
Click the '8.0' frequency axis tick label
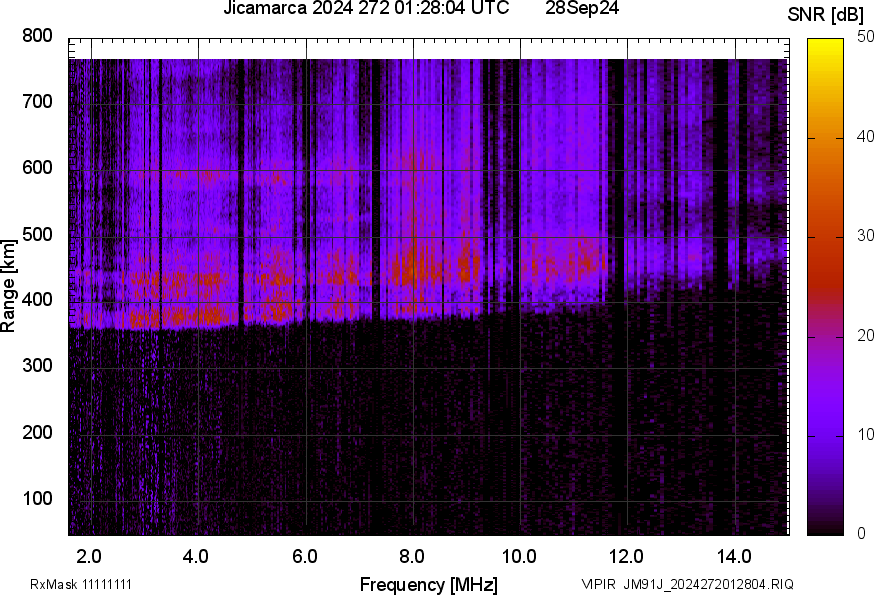[413, 556]
